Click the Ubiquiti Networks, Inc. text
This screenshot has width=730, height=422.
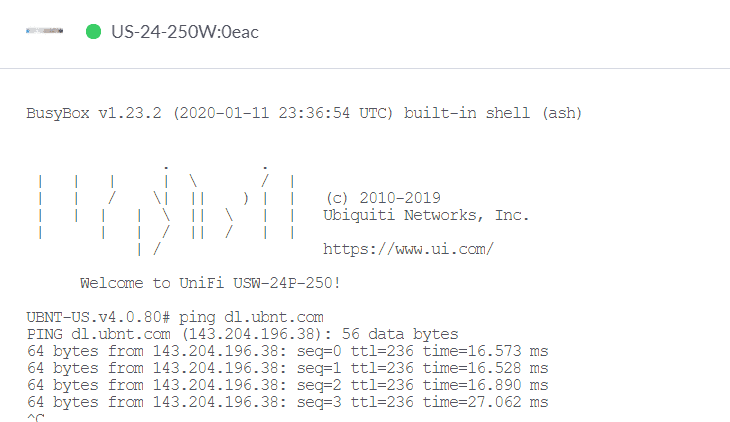(426, 215)
